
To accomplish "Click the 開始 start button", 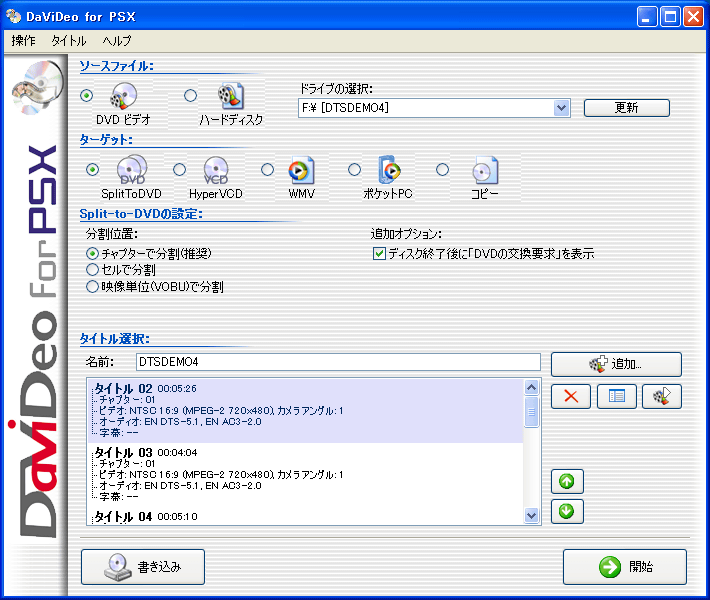I will pos(625,567).
